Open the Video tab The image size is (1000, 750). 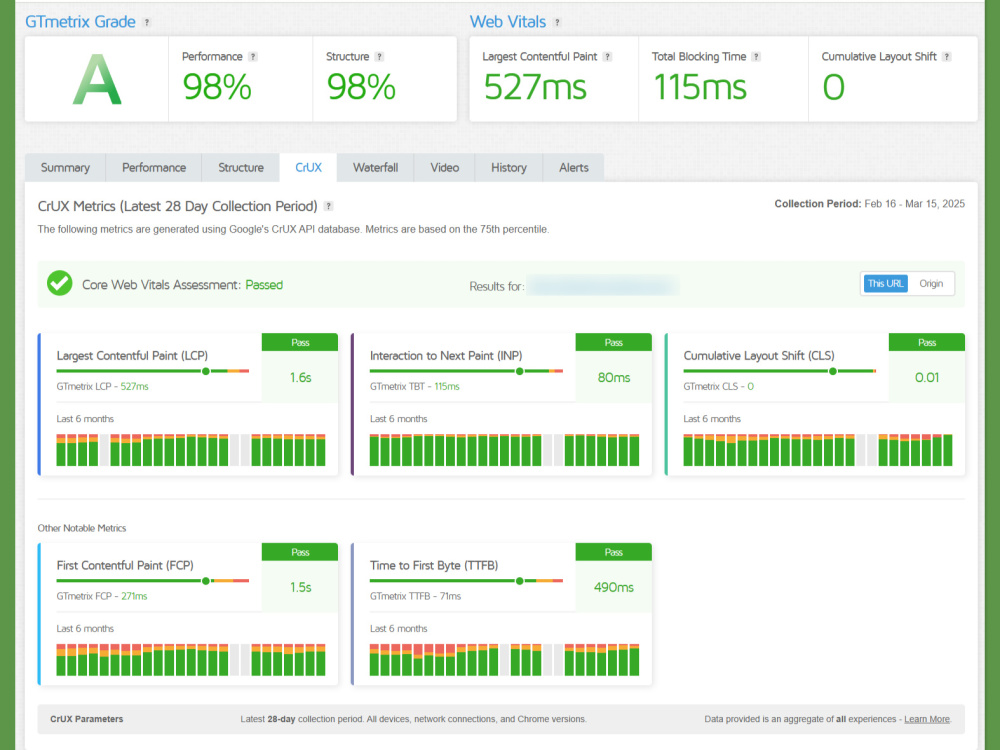[x=445, y=168]
